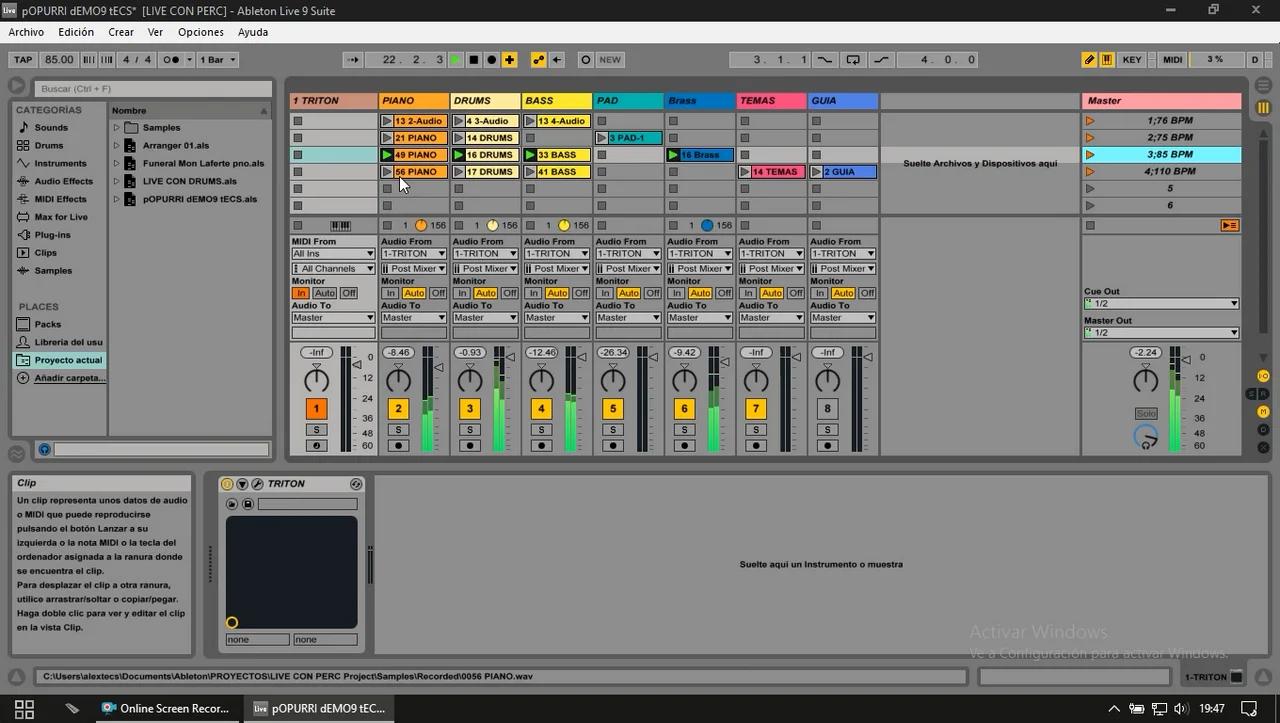Viewport: 1280px width, 723px height.
Task: Open the MIDI From dropdown showing All Ins
Action: pyautogui.click(x=332, y=253)
